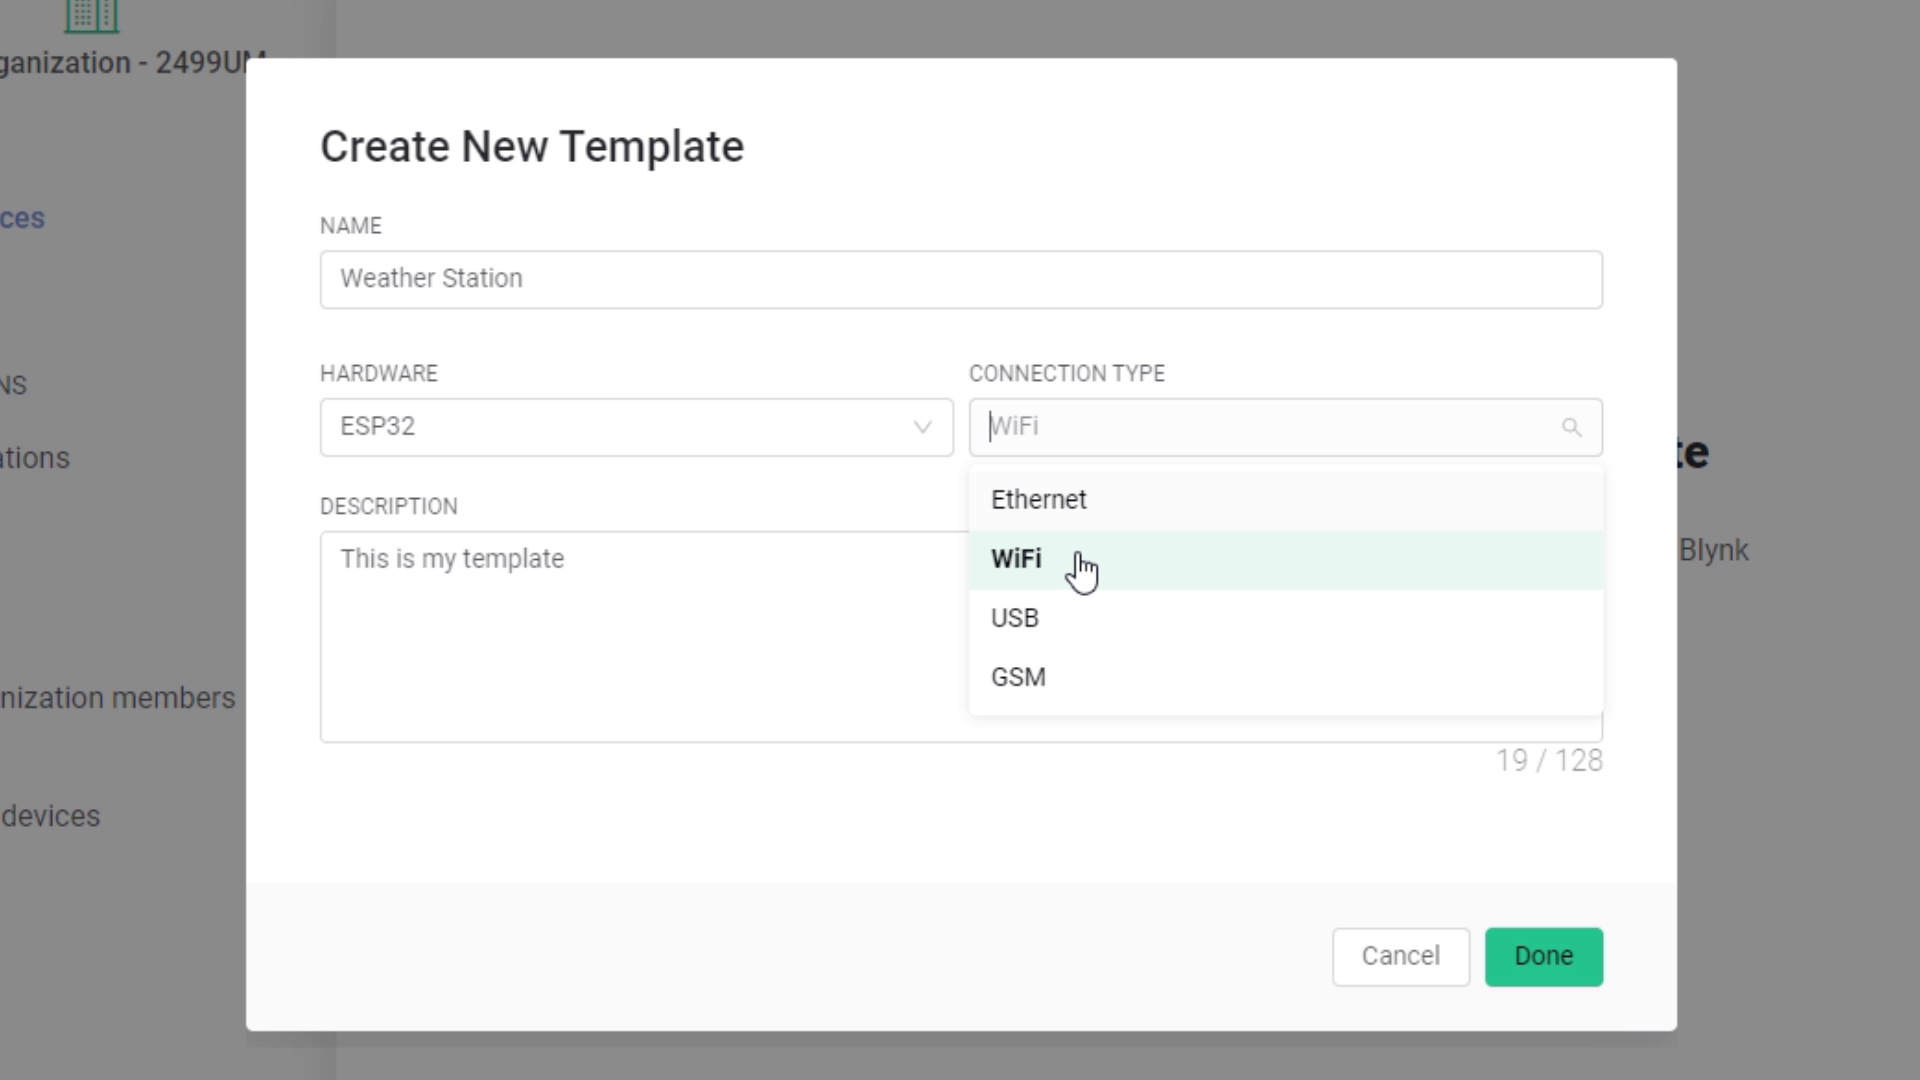This screenshot has height=1080, width=1920.
Task: Click the organization building icon
Action: pos(91,15)
